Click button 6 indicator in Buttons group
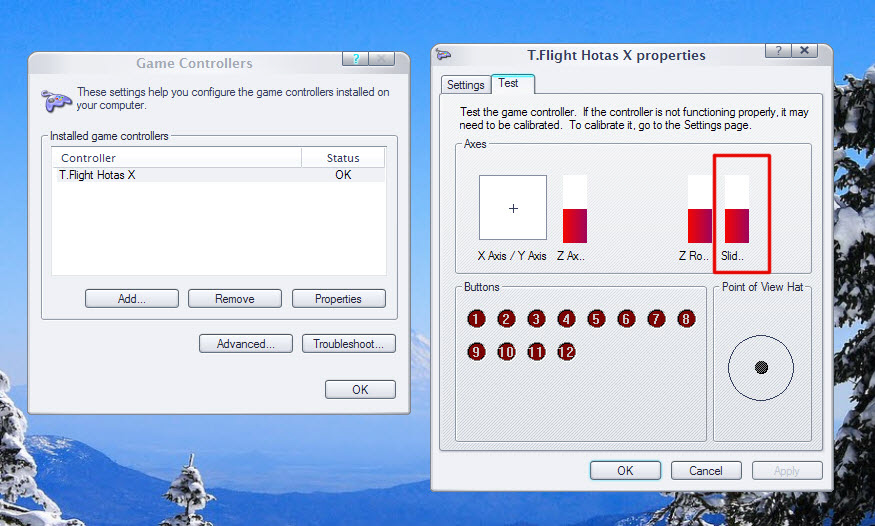875x526 pixels. [626, 319]
